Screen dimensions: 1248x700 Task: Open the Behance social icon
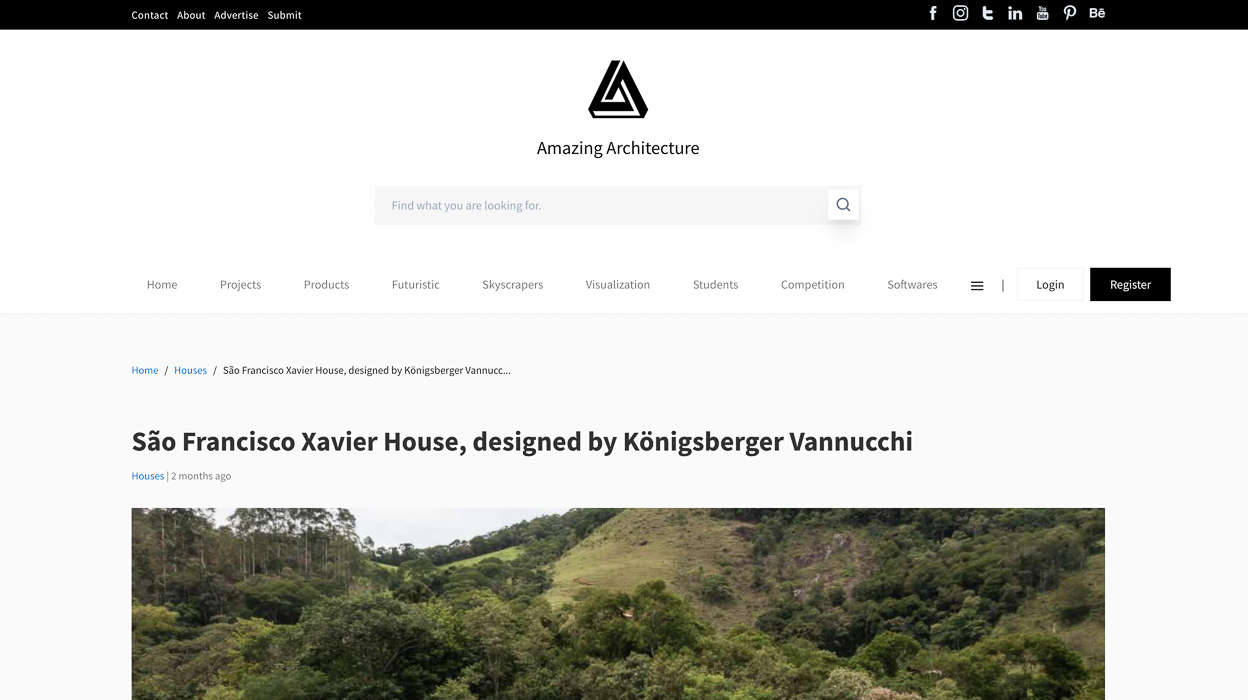click(1097, 13)
